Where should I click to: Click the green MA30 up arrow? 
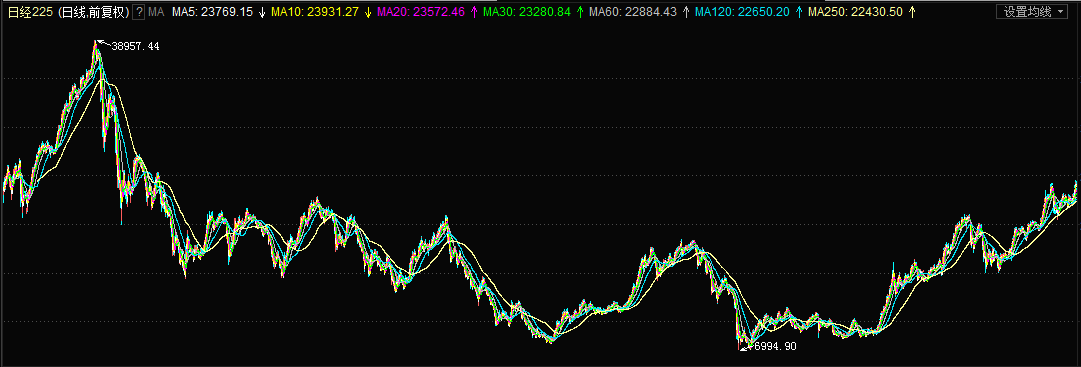579,12
